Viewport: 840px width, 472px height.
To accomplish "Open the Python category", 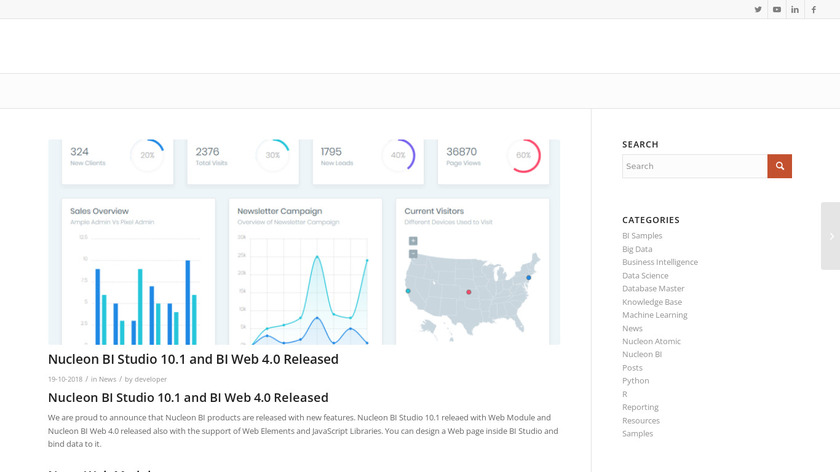I will click(635, 380).
